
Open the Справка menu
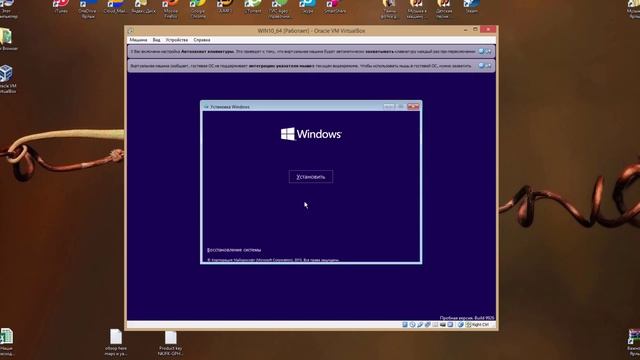pos(202,40)
